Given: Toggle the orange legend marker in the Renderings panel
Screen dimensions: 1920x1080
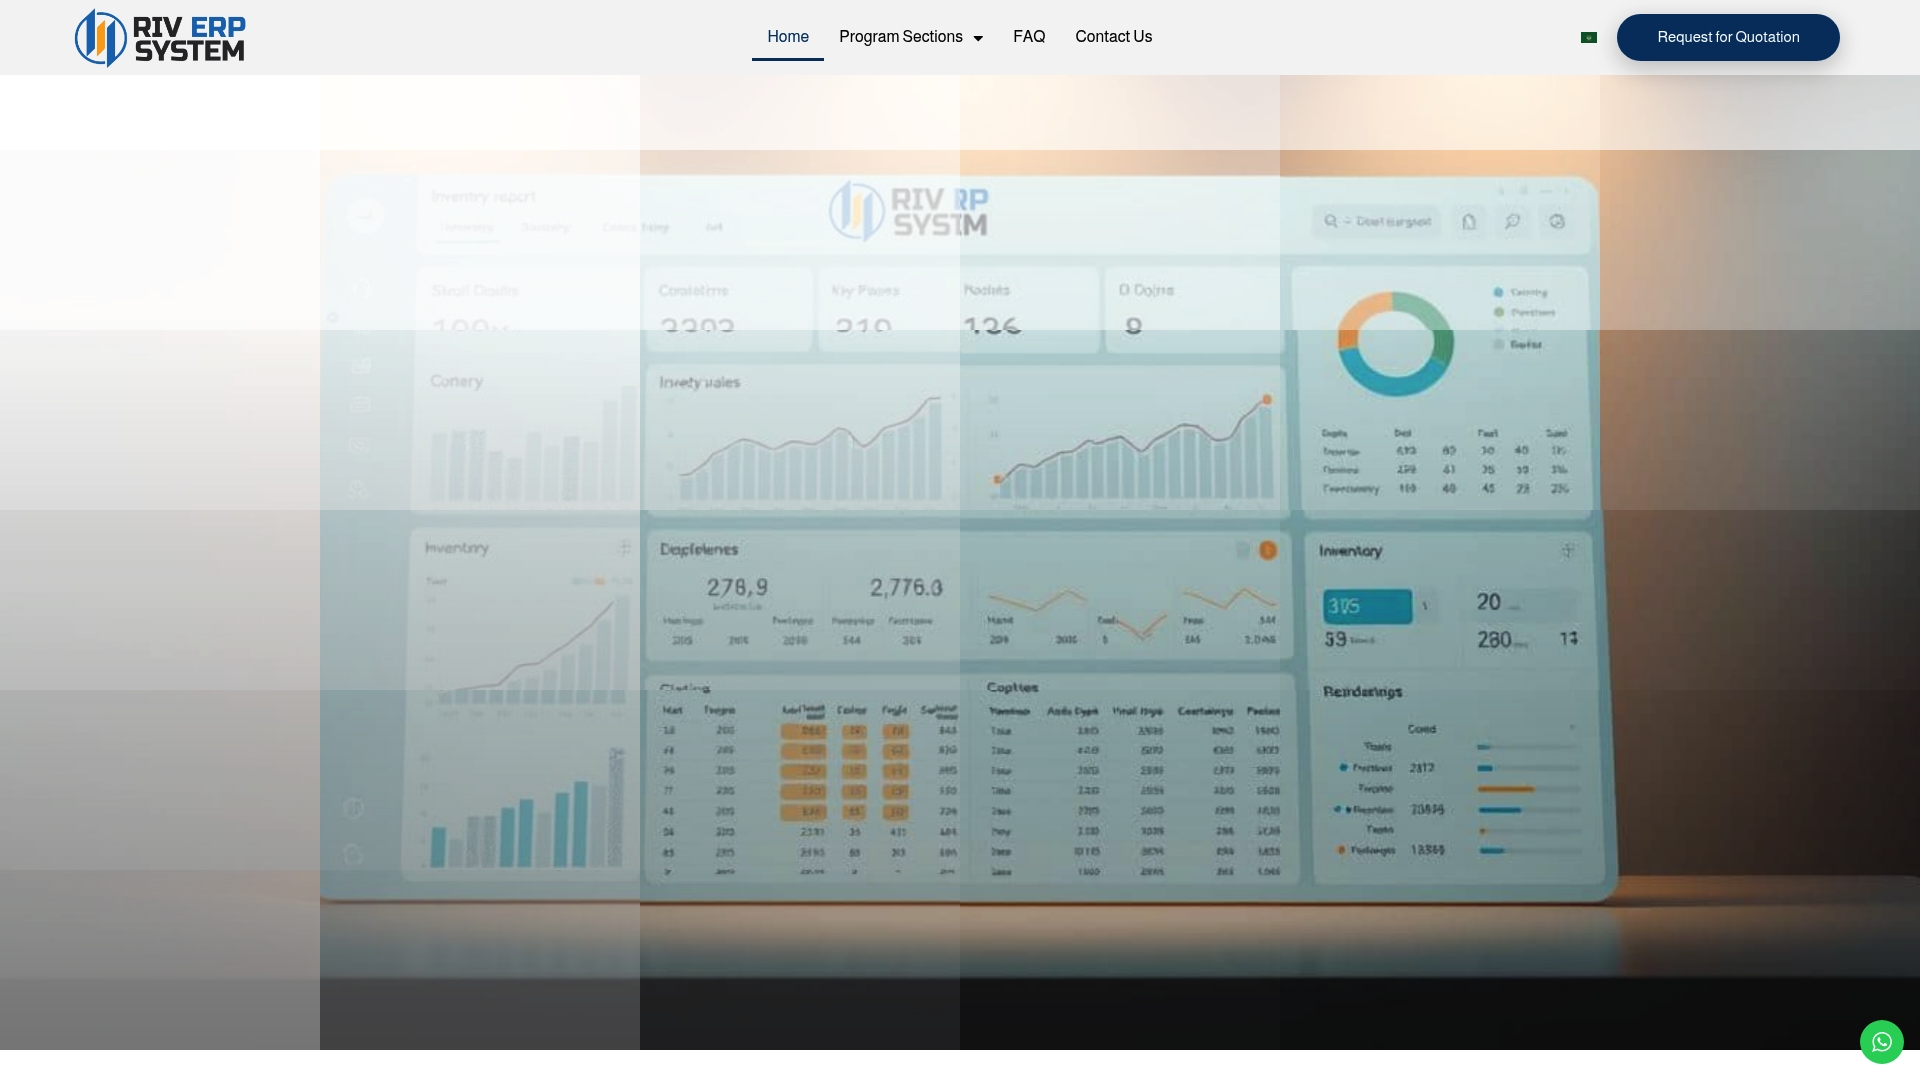Looking at the screenshot, I should pos(1341,849).
